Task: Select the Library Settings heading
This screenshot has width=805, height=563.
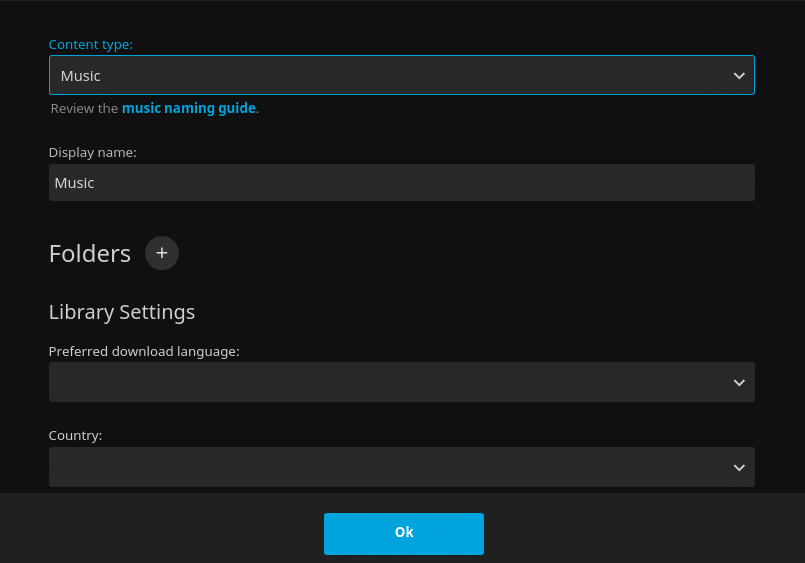Action: (122, 312)
